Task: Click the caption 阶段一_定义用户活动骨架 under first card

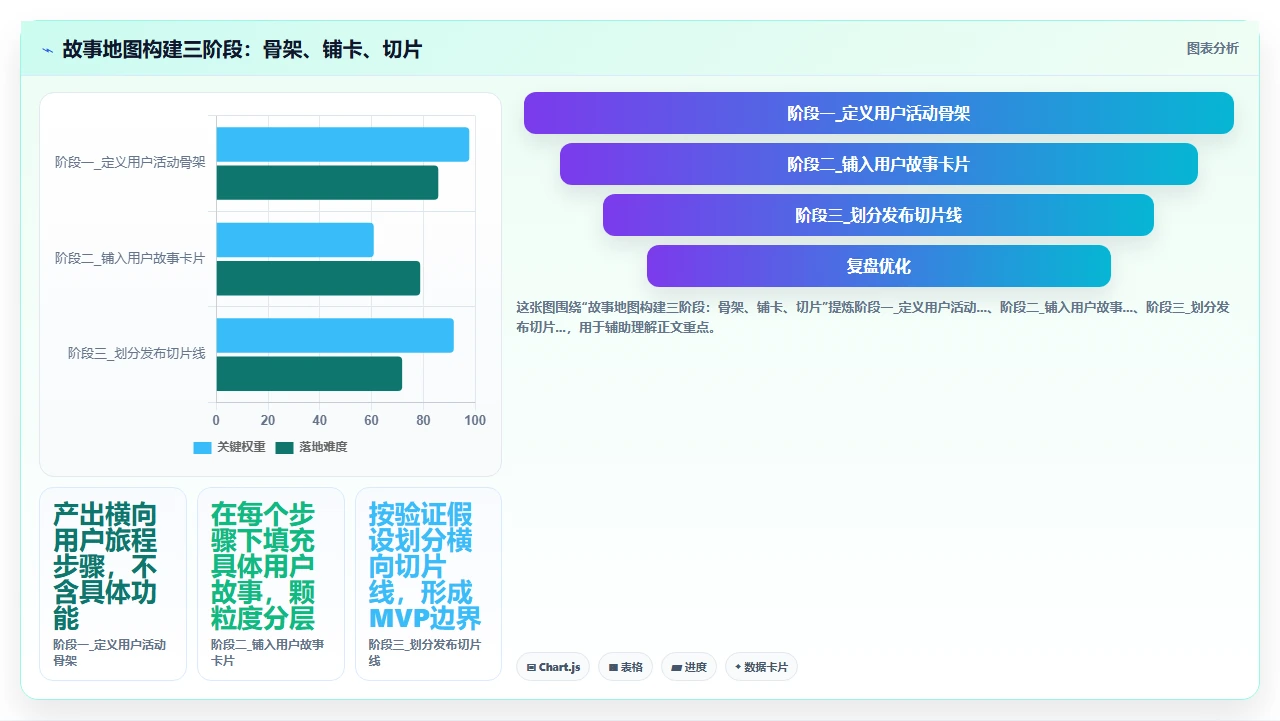Action: click(110, 653)
